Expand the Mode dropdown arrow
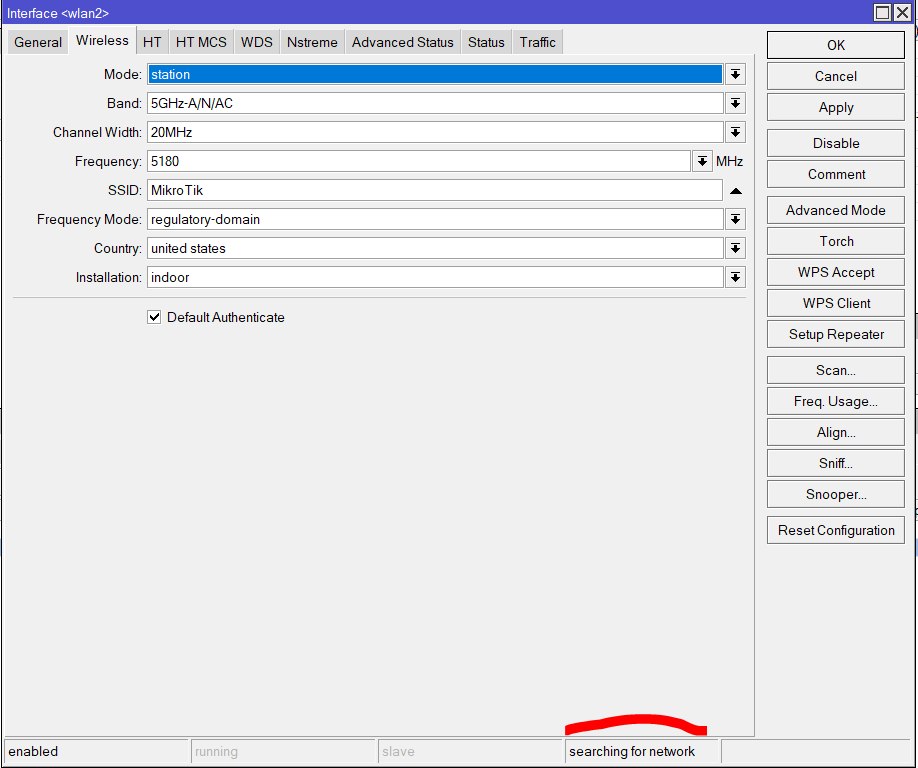The image size is (918, 768). tap(735, 74)
